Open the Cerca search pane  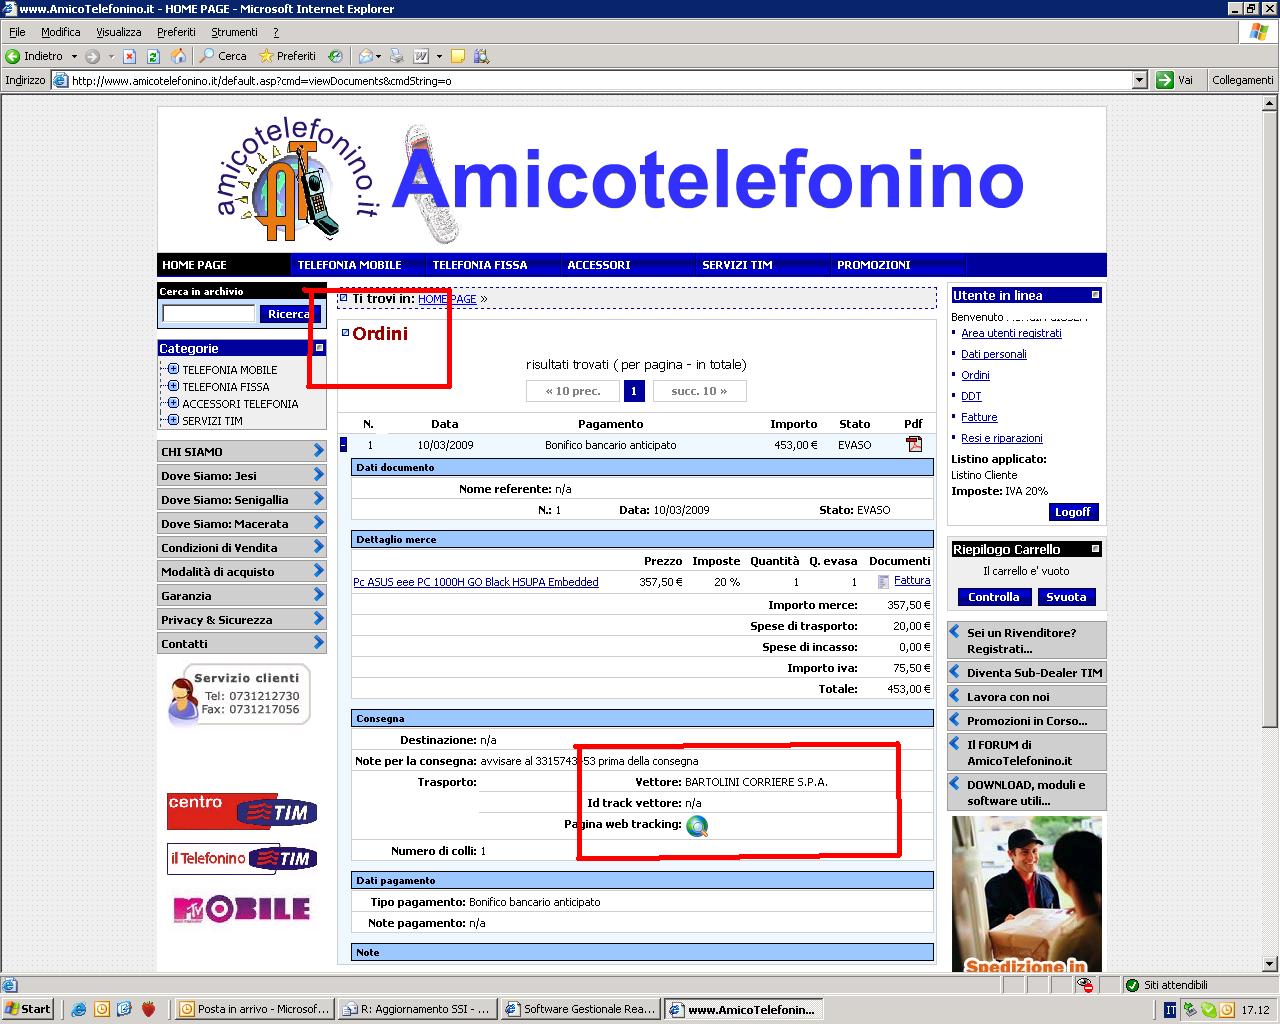click(x=223, y=56)
